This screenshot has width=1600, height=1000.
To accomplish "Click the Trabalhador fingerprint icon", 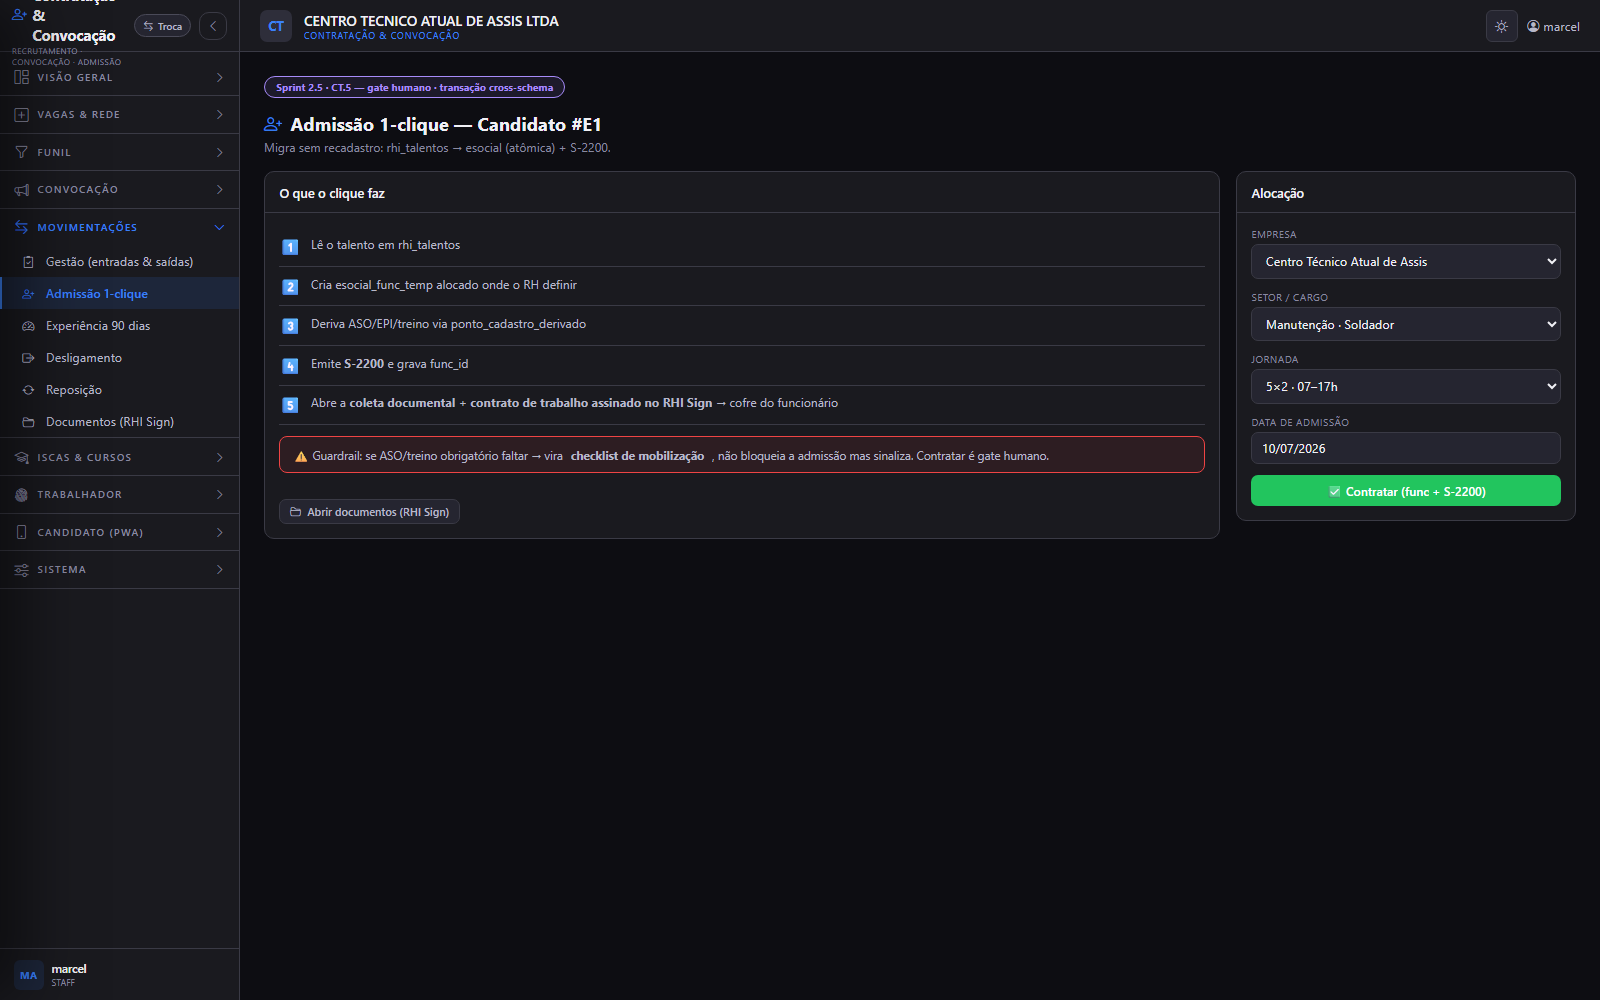I will click(21, 495).
